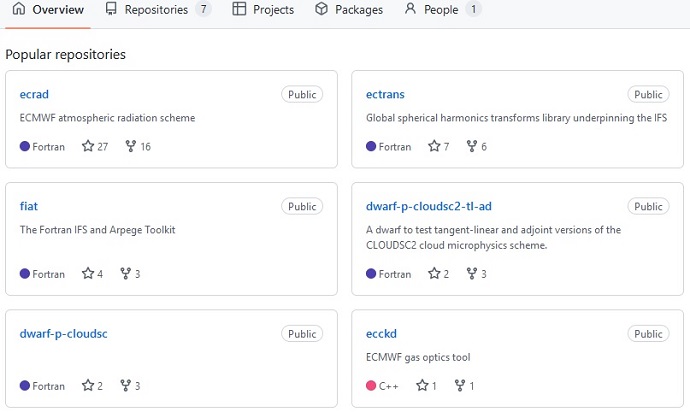Click the fork icon on dwarf-p-cloudsc2-tl-ad
This screenshot has width=690, height=412.
pyautogui.click(x=472, y=274)
